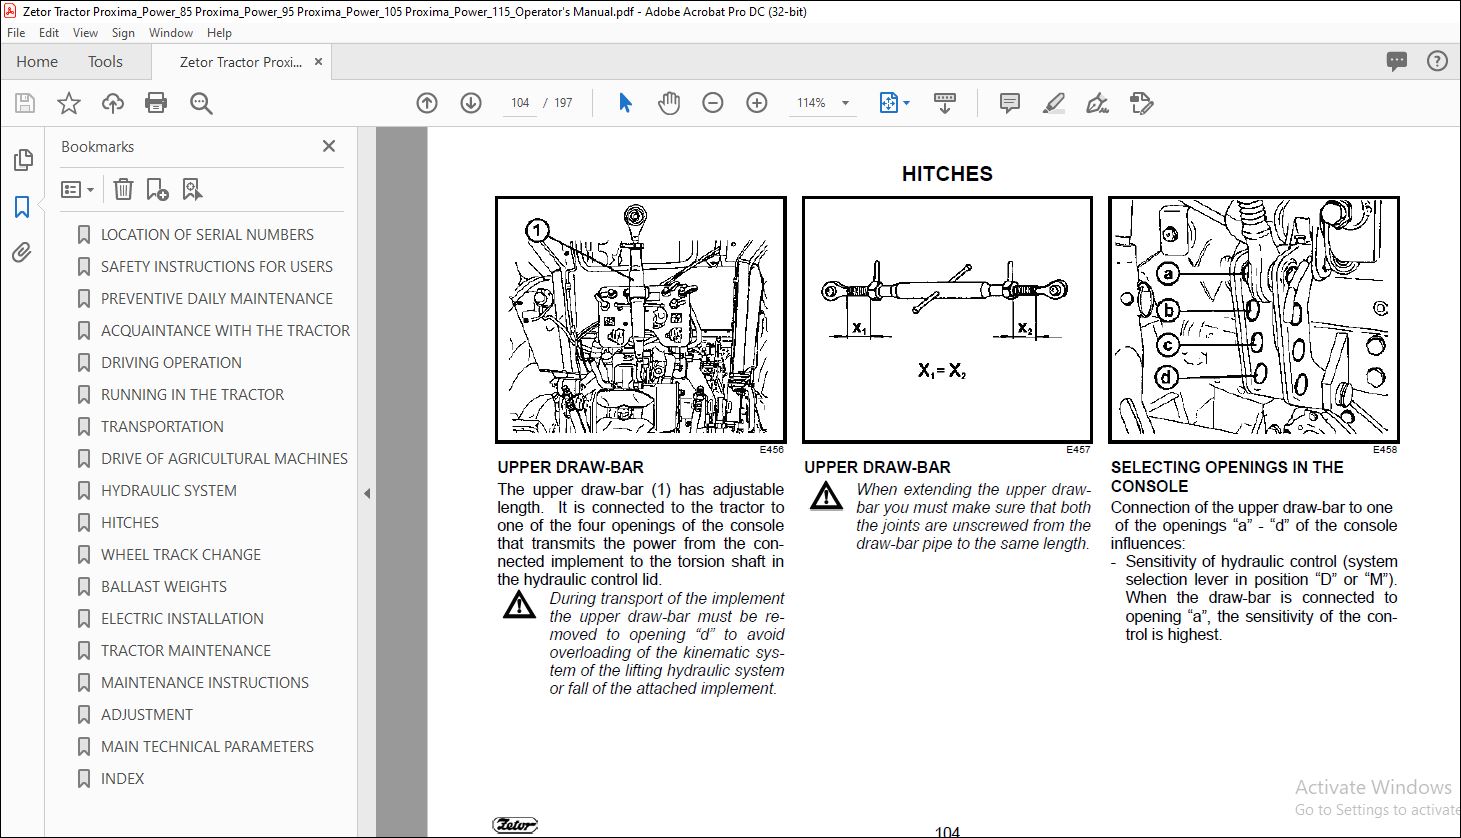Select the ADJUSTMENT bookmark
1461x838 pixels.
point(147,715)
